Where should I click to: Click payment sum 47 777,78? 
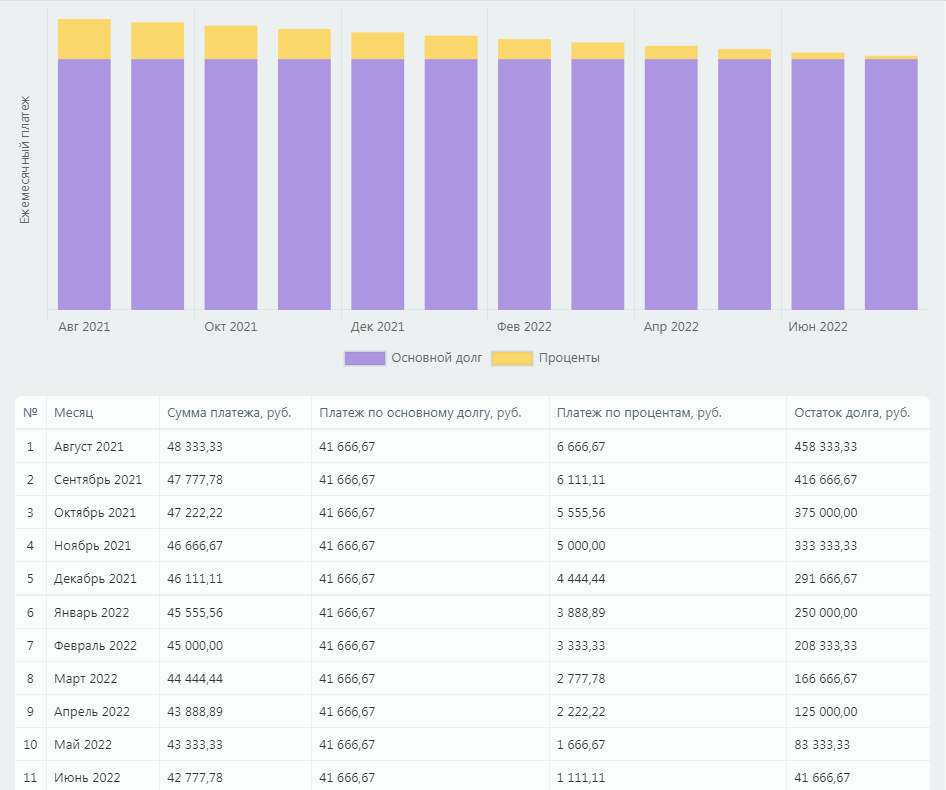[x=195, y=480]
